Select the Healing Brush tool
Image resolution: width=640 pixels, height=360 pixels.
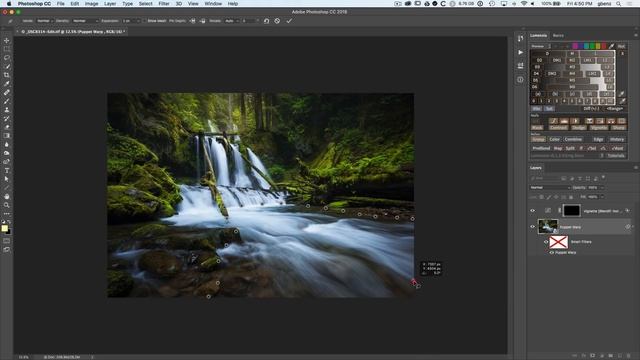click(7, 92)
